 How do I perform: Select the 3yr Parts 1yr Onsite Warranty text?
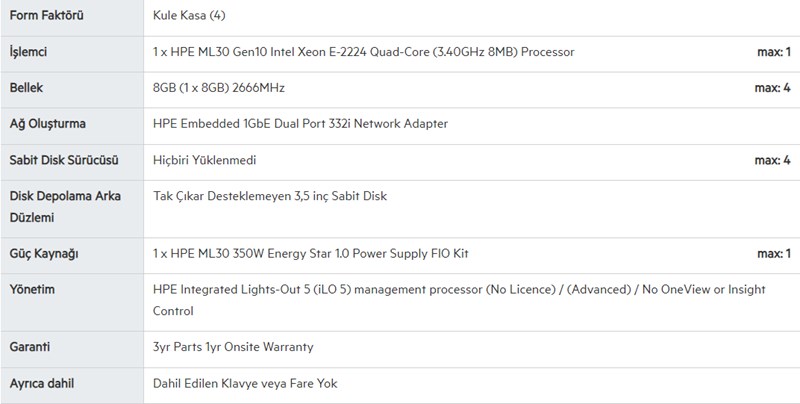coord(233,347)
